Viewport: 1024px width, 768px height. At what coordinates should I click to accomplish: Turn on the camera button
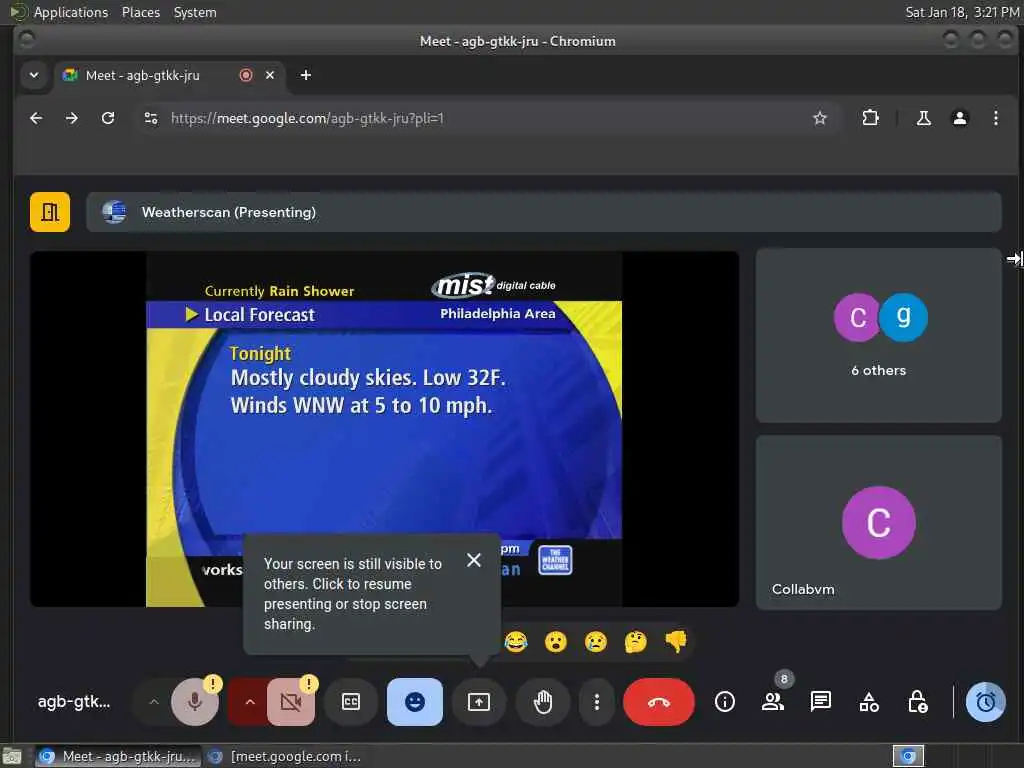coord(291,702)
